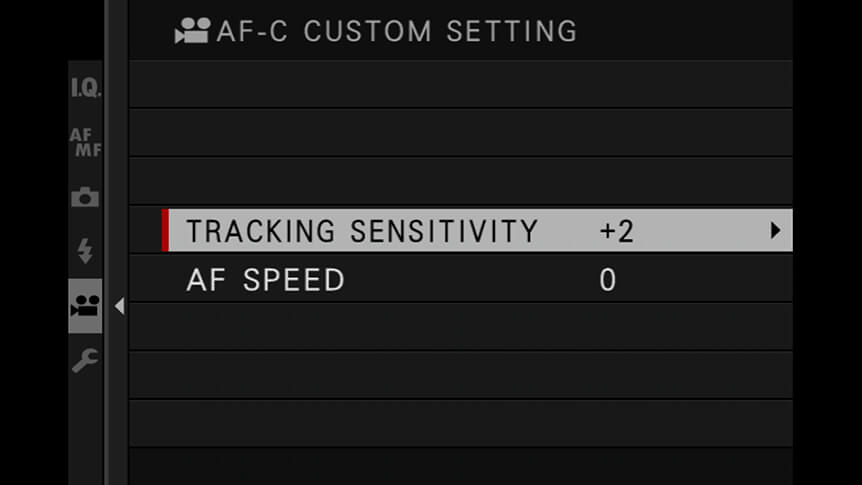Switch to the AF MF focus settings tab
Screen dimensions: 862x485
click(x=86, y=142)
